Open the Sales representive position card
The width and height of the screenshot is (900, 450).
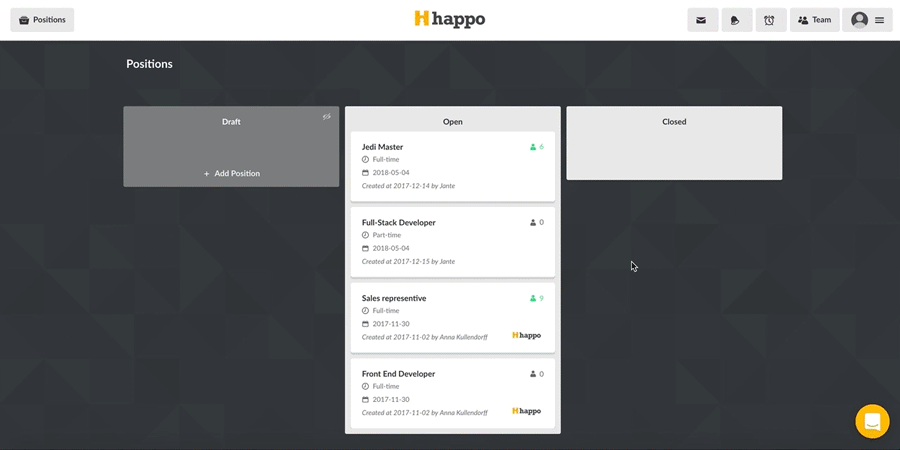tap(453, 318)
